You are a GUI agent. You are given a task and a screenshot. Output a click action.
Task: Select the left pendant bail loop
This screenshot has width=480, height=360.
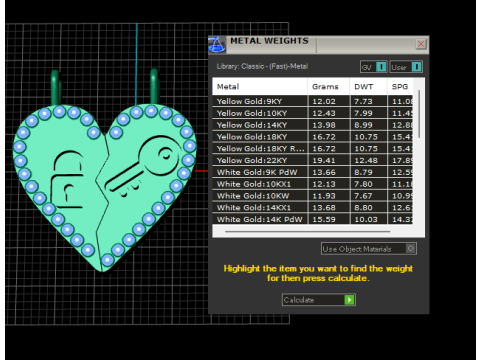[56, 87]
